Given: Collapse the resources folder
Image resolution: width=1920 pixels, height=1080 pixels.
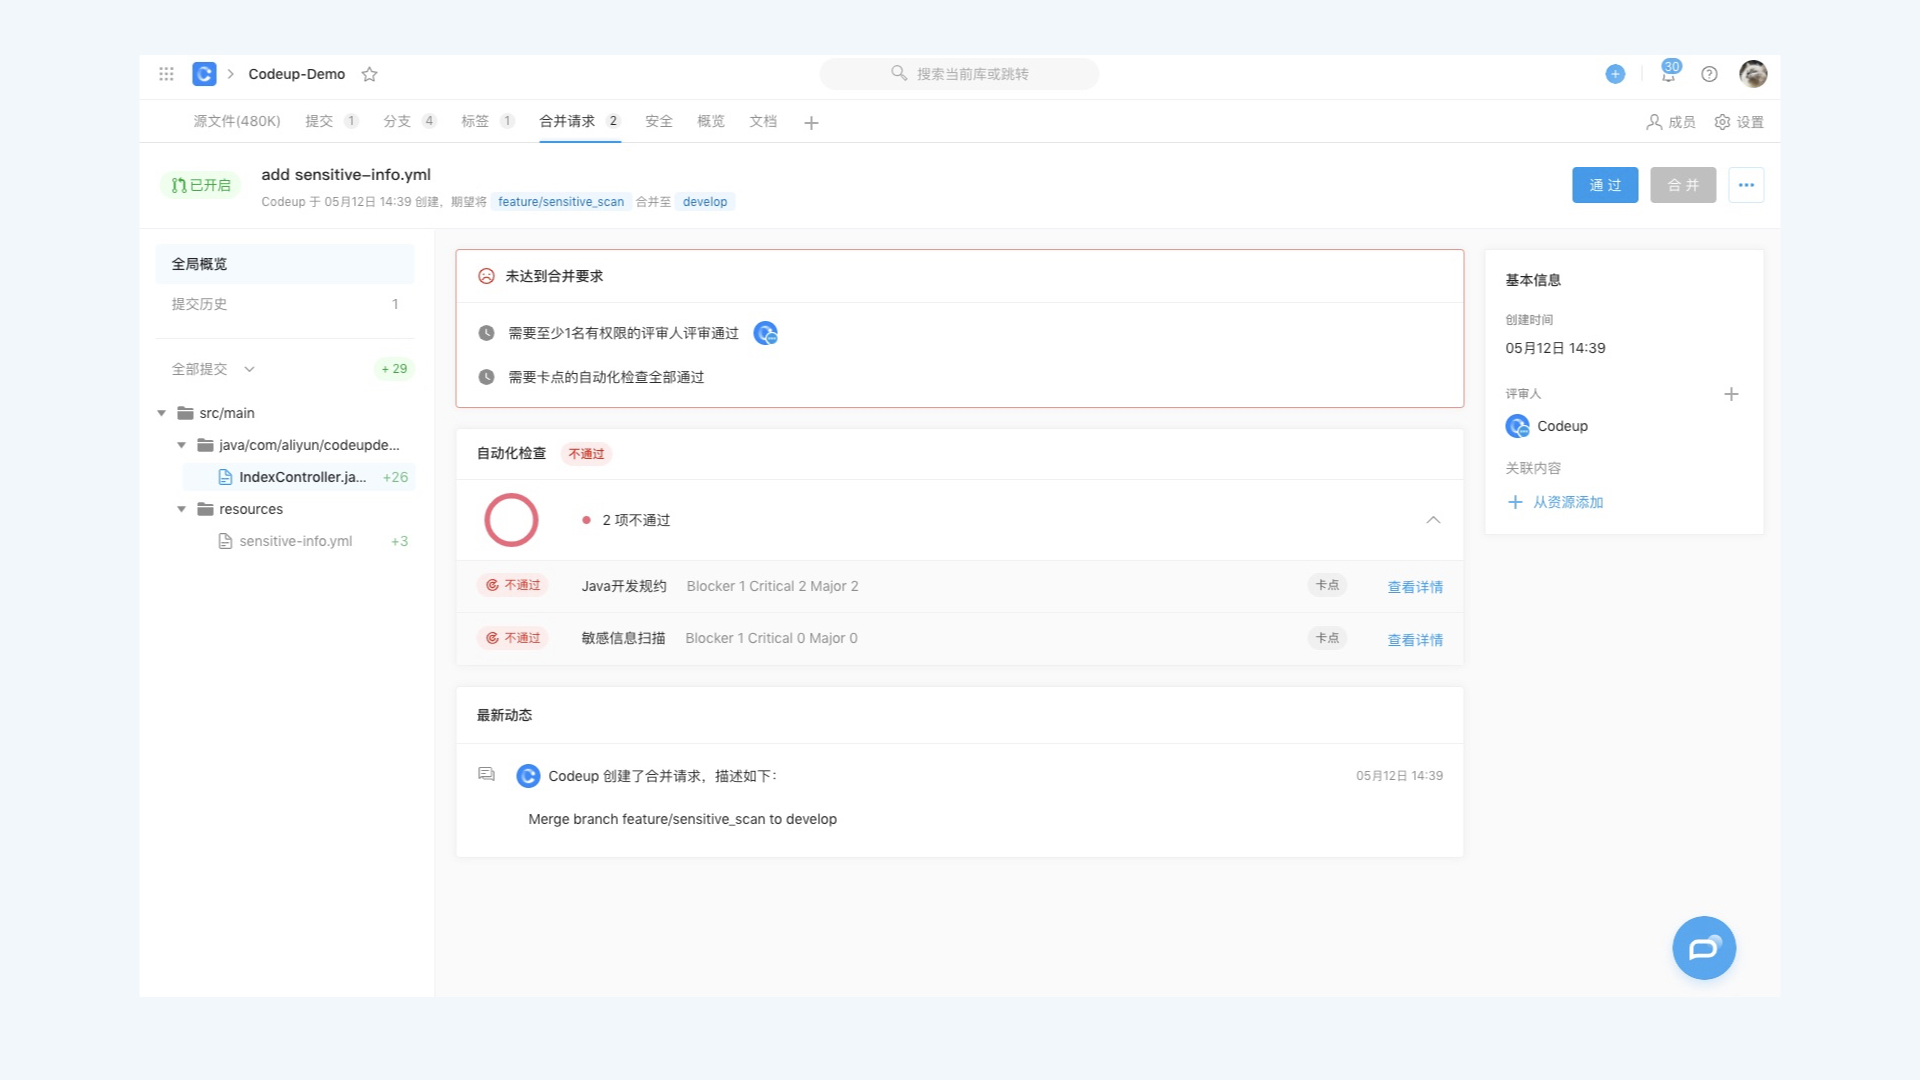Looking at the screenshot, I should [x=182, y=509].
